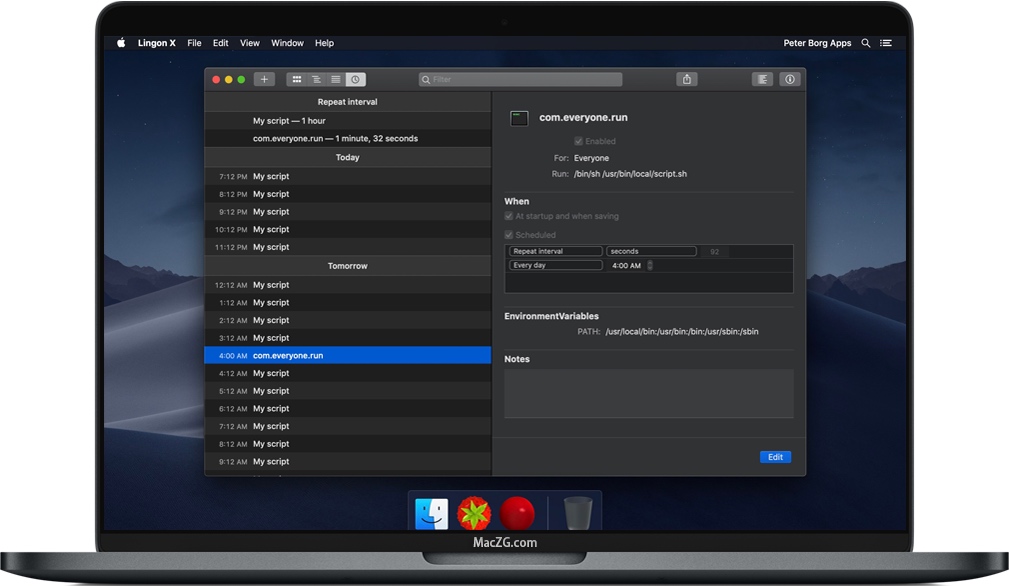Adjust the 4:00 AM time stepper
The height and width of the screenshot is (586, 1009).
pos(650,265)
